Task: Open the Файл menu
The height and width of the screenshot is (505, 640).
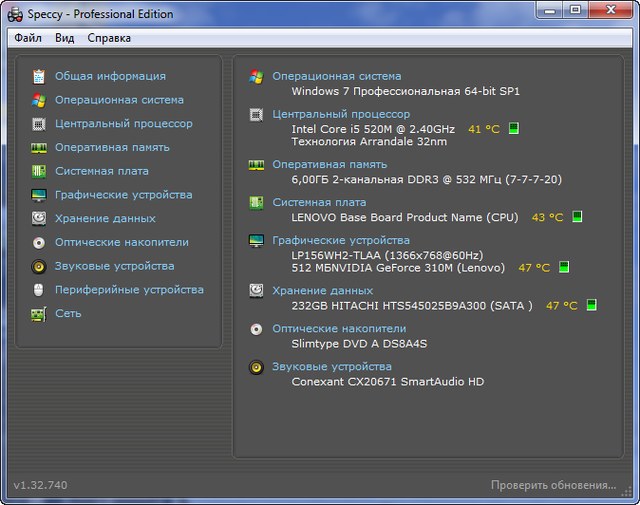Action: coord(28,38)
